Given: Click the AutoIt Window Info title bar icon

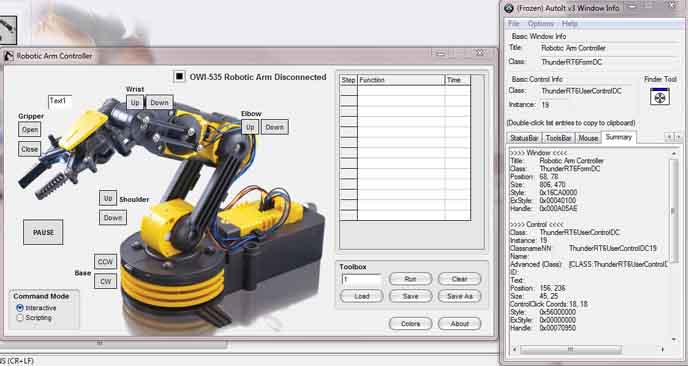Looking at the screenshot, I should tap(509, 8).
